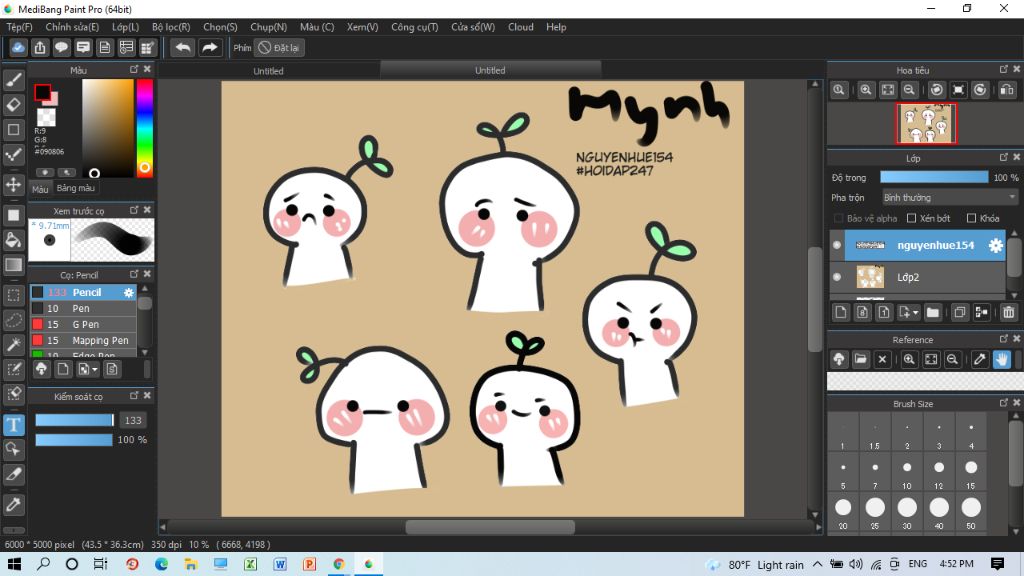
Task: Enable the Xén bớt checkbox
Action: pyautogui.click(x=912, y=218)
